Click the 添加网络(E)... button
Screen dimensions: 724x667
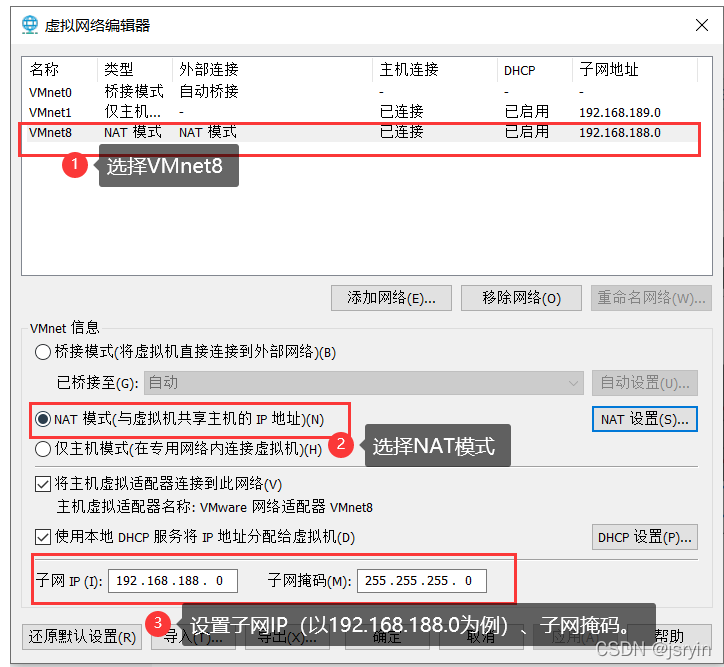tap(391, 298)
